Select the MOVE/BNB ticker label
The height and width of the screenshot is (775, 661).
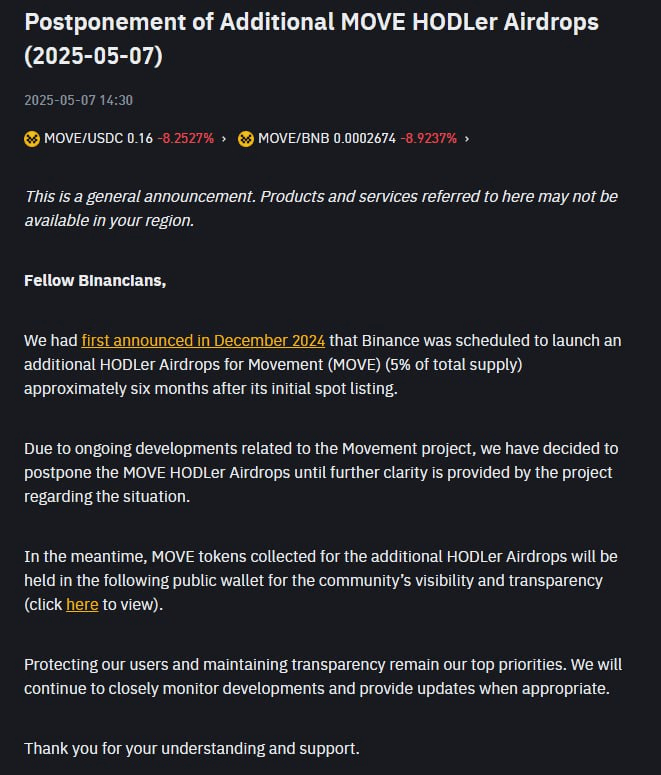click(x=294, y=138)
